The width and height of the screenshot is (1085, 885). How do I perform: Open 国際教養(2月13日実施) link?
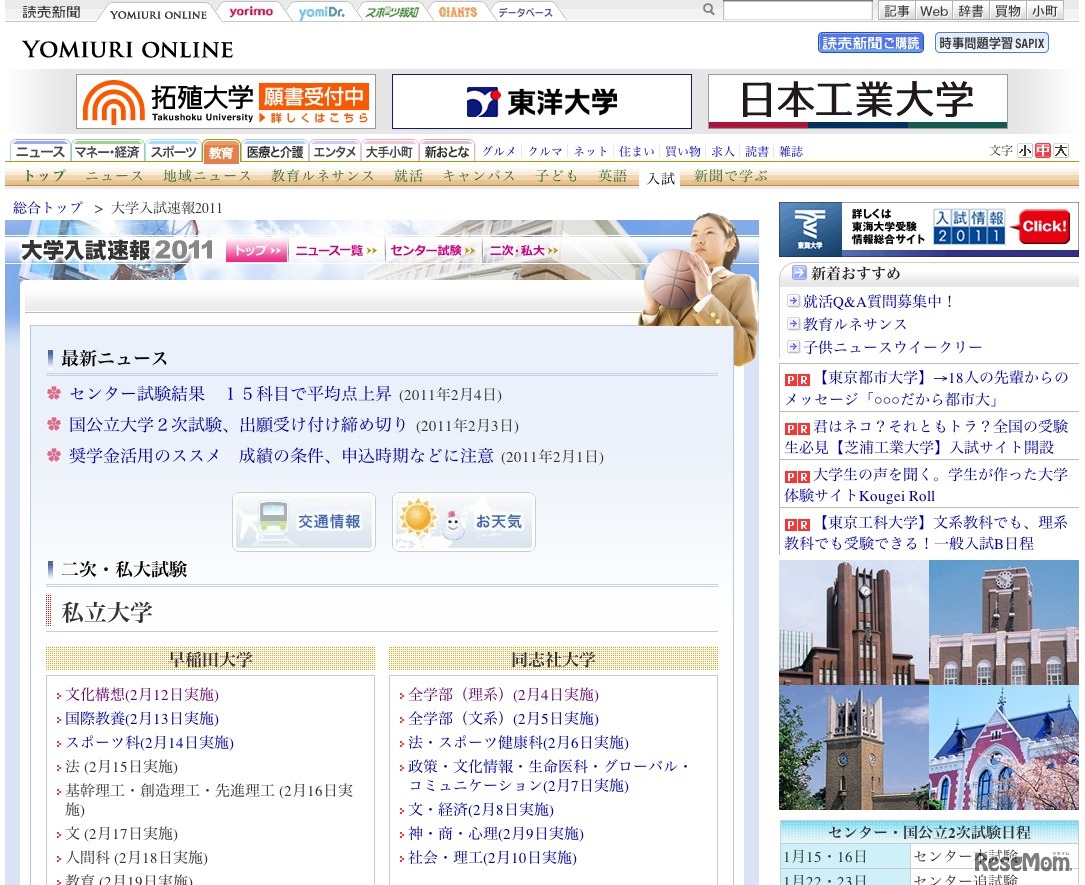coord(142,719)
